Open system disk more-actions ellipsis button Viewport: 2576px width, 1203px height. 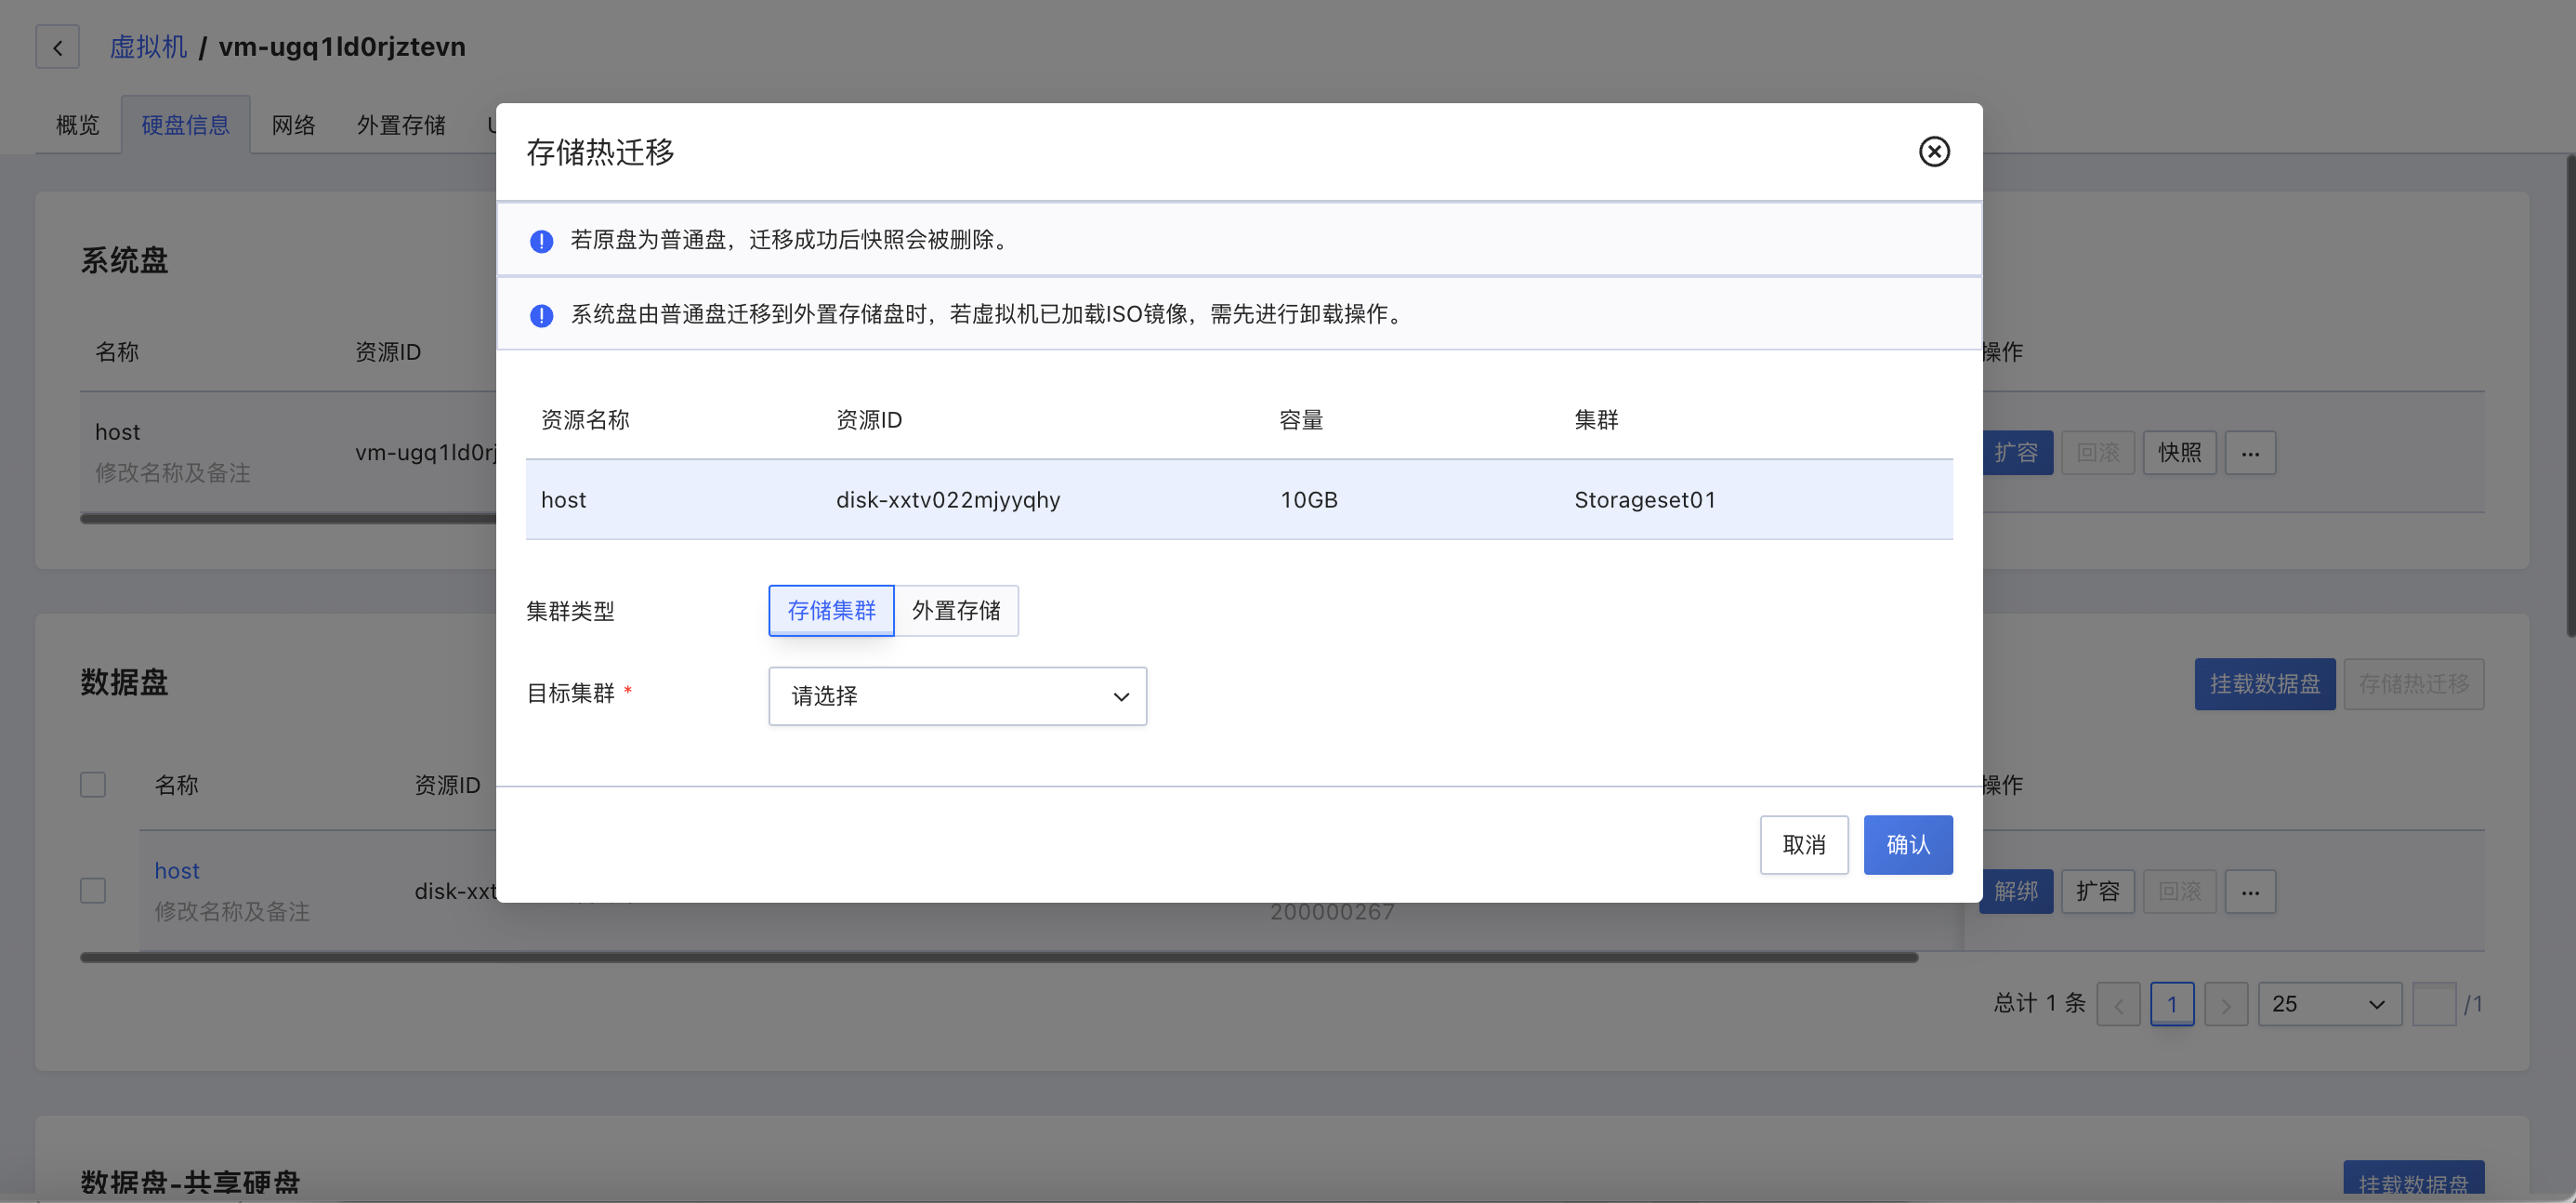2249,453
